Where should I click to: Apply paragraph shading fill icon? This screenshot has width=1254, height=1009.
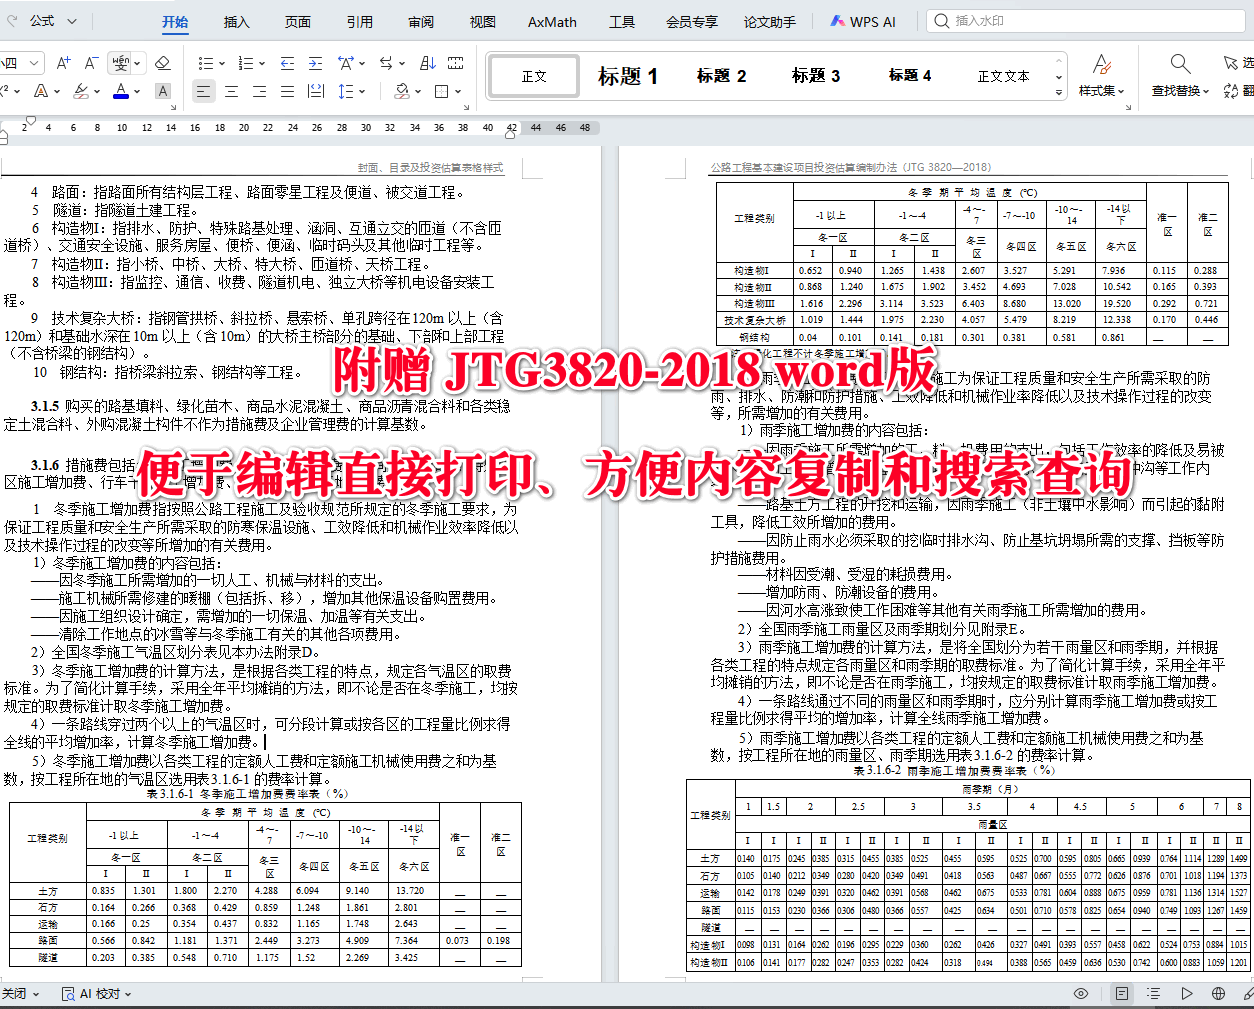(x=401, y=91)
